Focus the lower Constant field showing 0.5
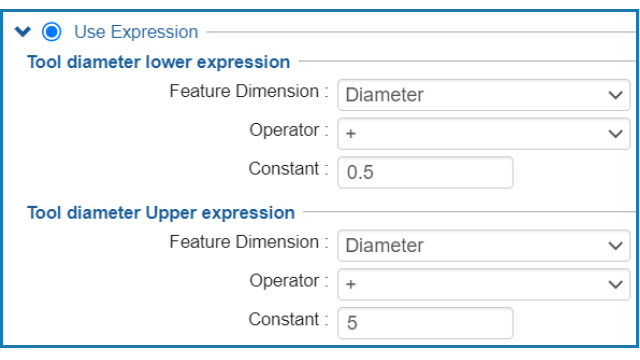This screenshot has width=640, height=360. tap(425, 172)
